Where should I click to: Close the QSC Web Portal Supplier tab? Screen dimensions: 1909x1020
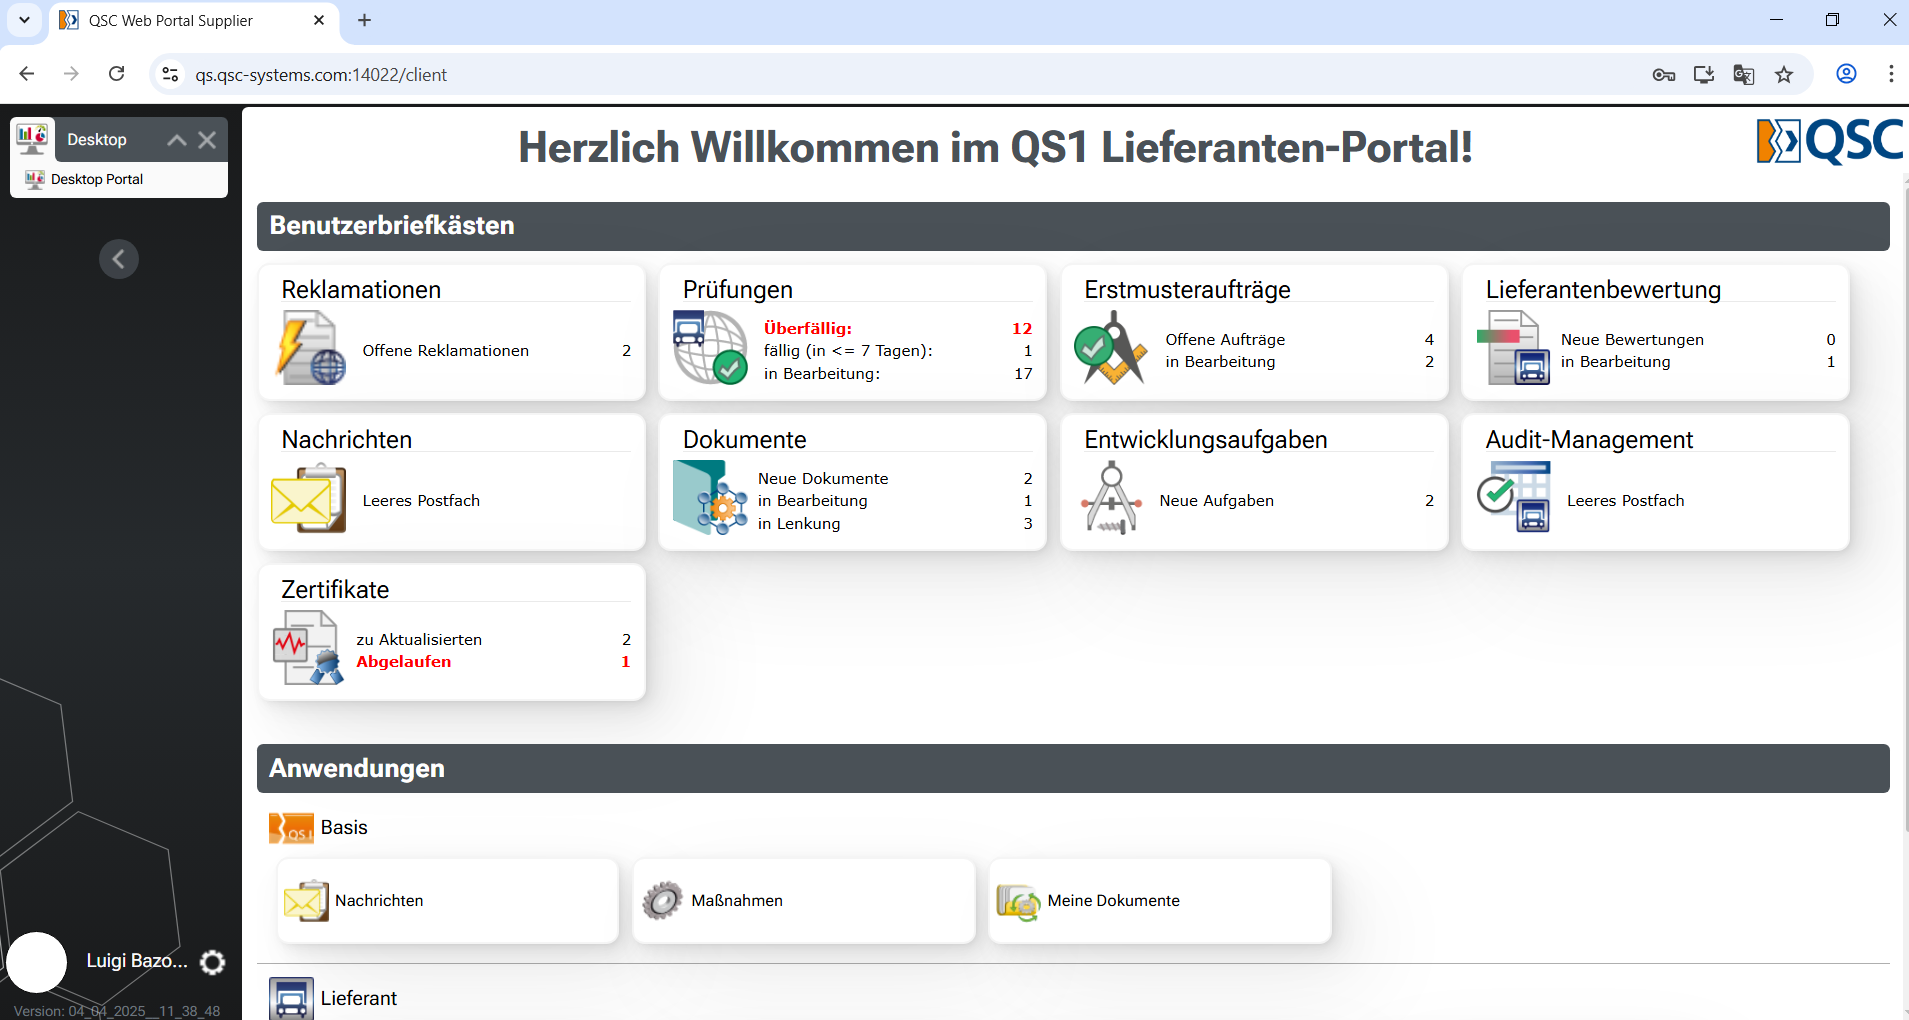[x=319, y=20]
